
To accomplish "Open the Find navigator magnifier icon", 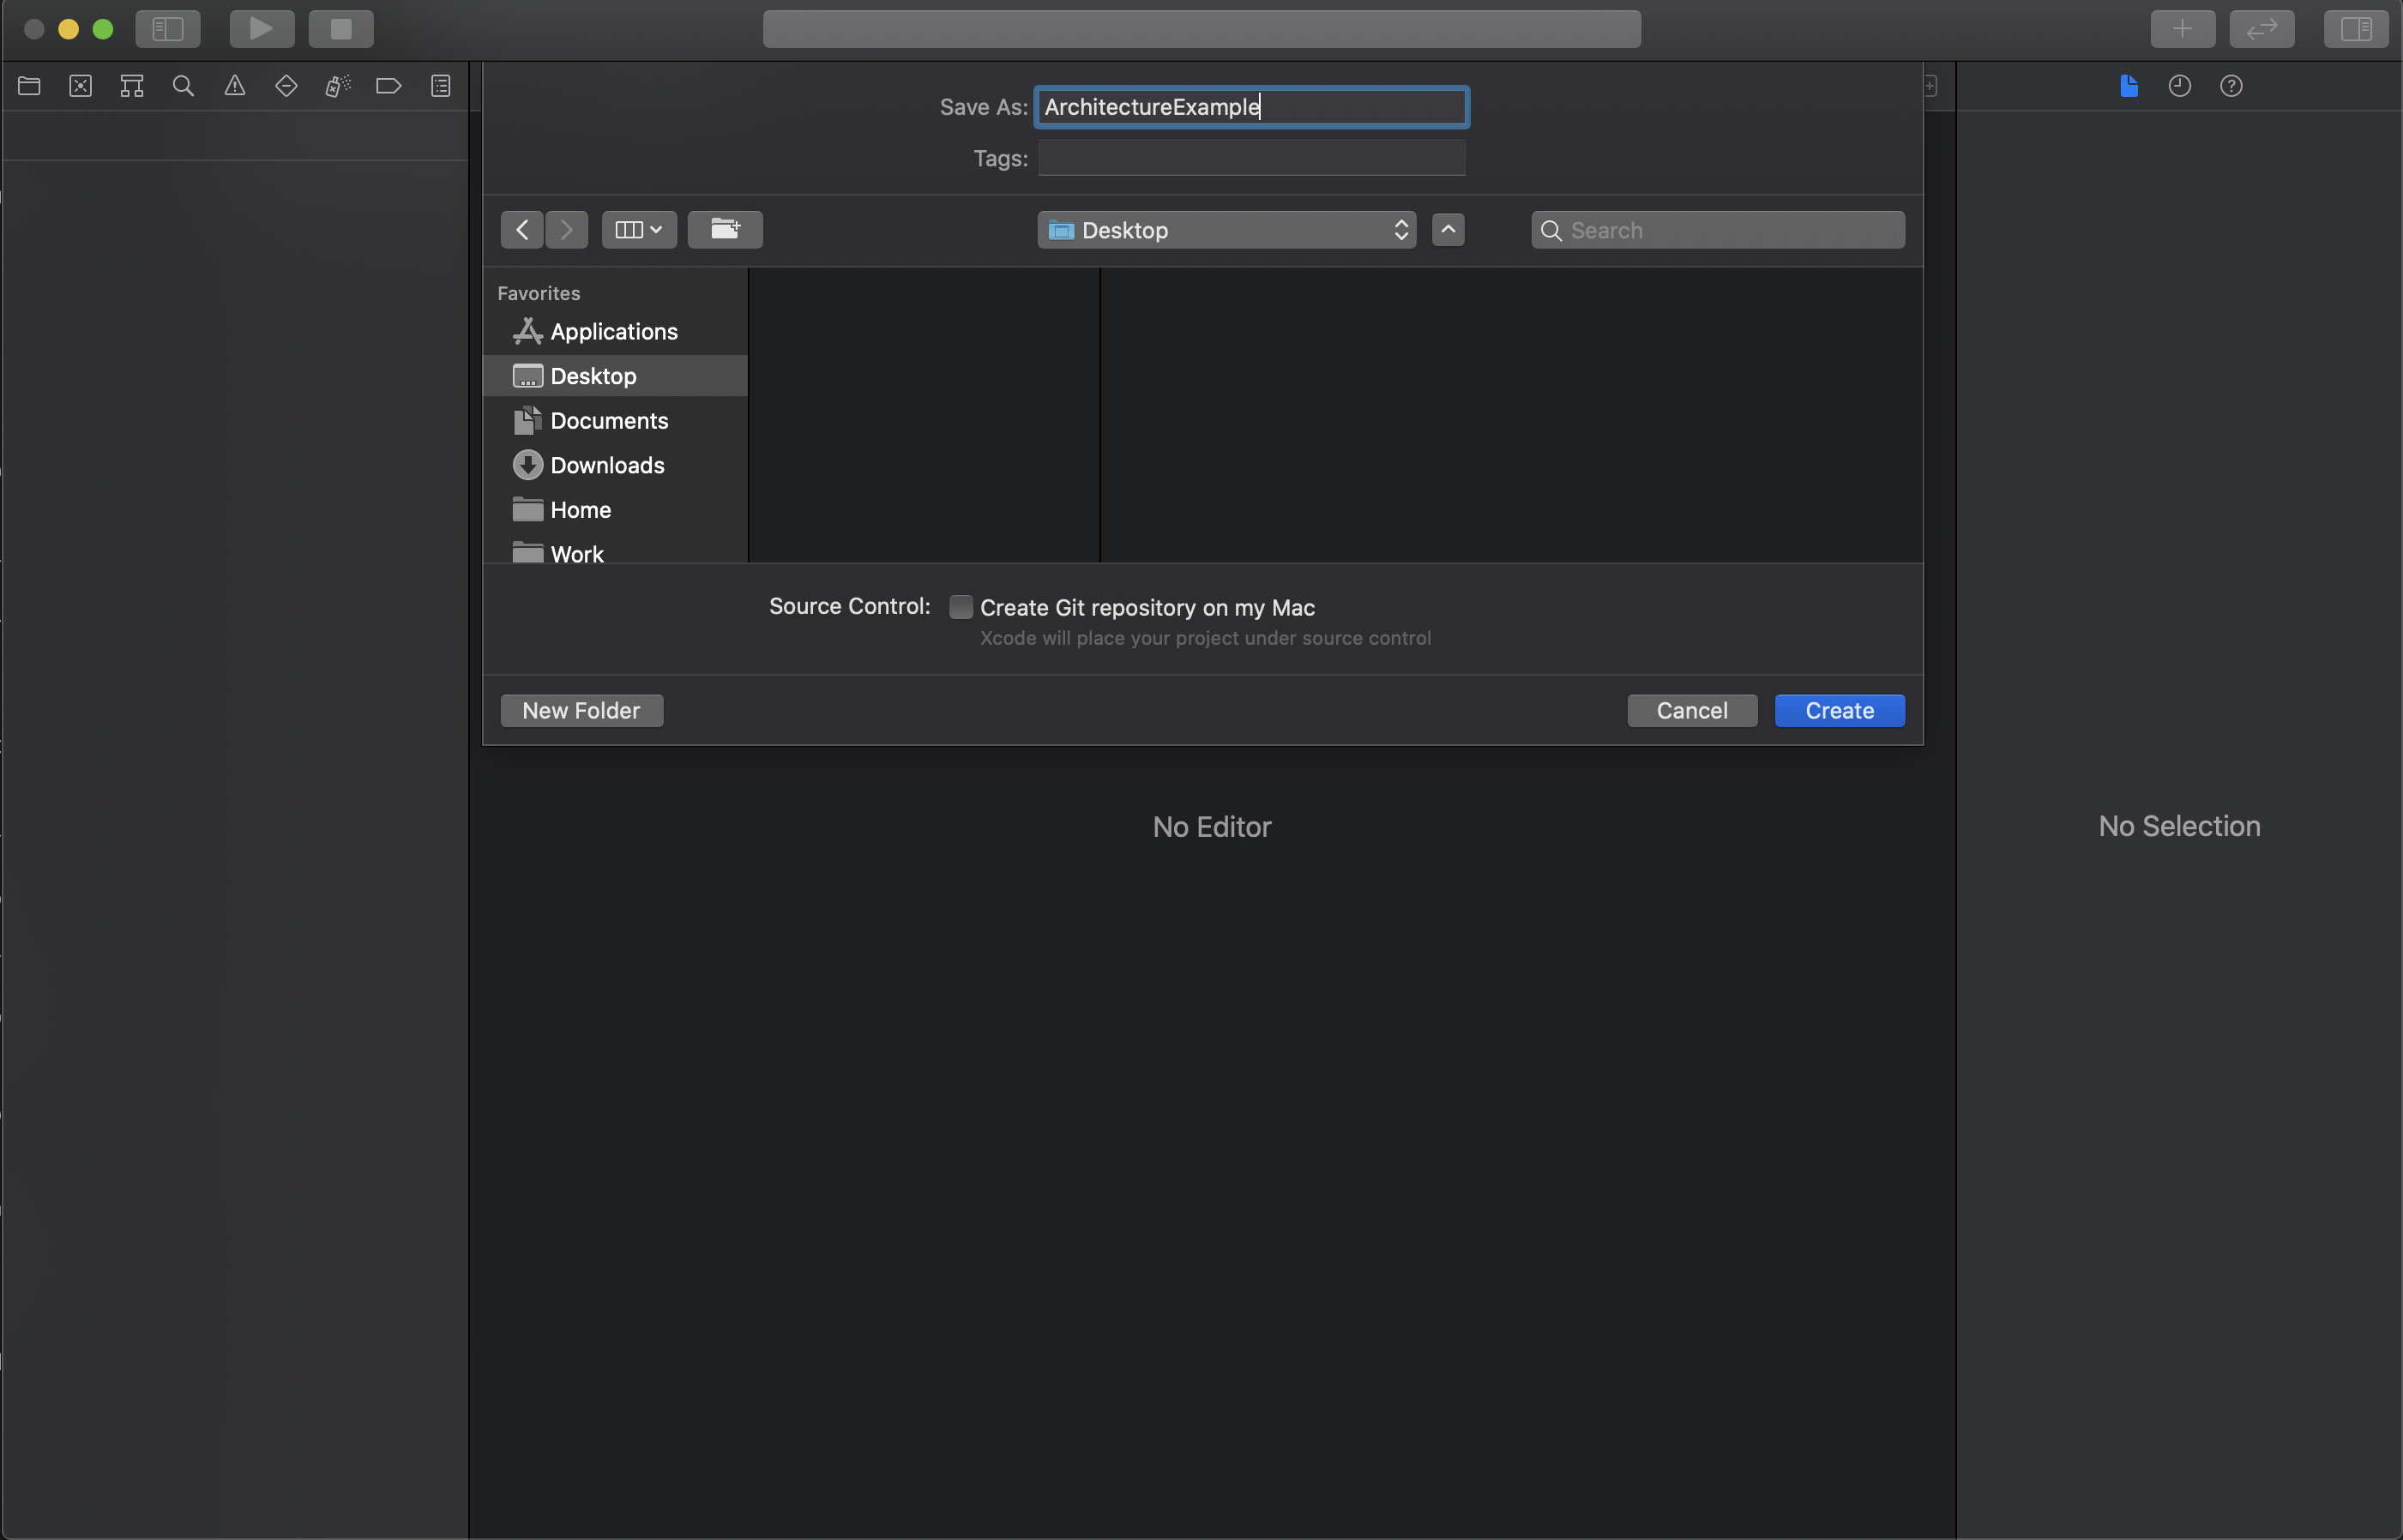I will tap(183, 86).
